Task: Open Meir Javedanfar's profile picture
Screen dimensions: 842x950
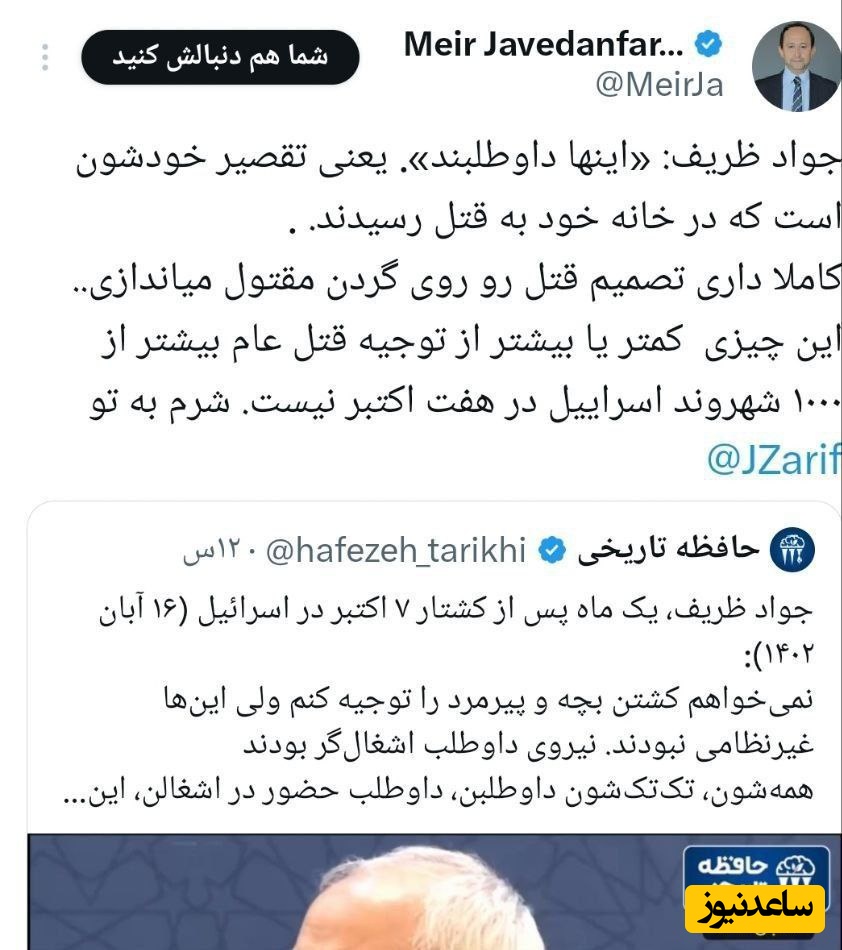Action: coord(796,66)
